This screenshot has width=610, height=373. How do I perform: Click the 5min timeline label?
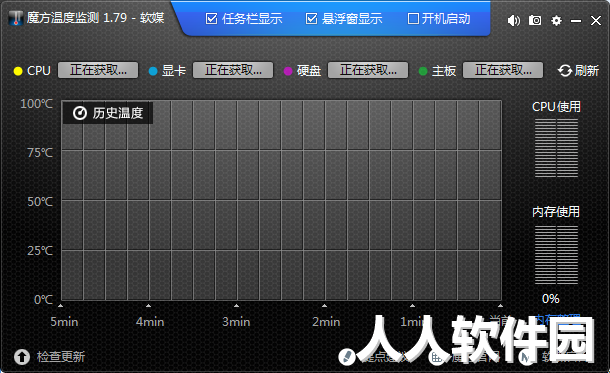click(x=64, y=322)
